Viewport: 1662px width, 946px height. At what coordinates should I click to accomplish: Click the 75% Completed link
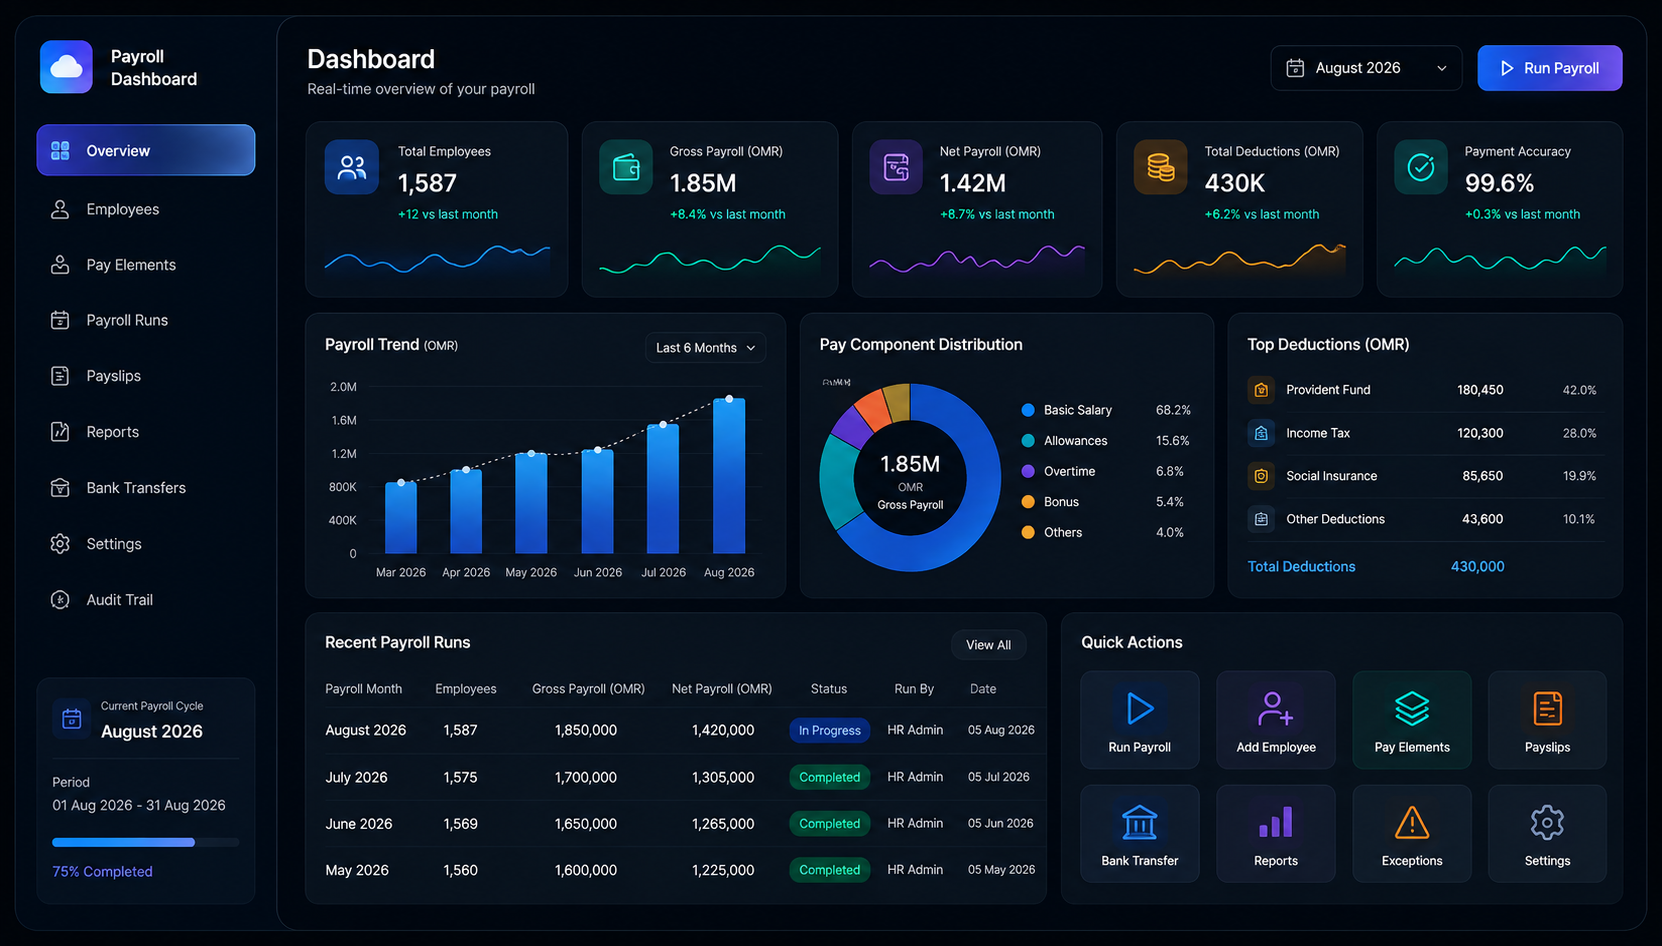click(102, 872)
